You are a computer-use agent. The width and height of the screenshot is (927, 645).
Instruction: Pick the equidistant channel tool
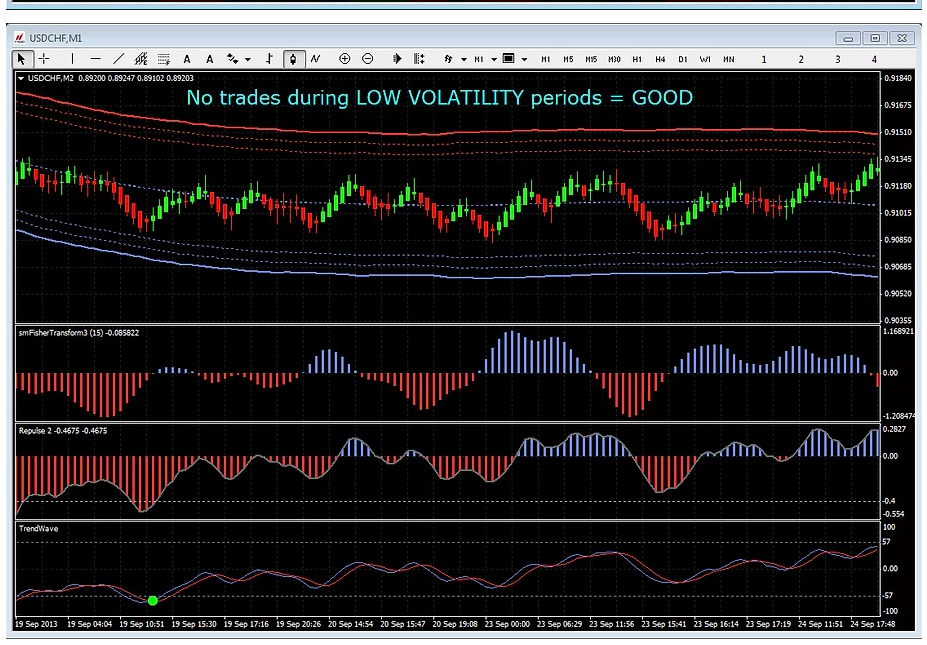point(141,59)
